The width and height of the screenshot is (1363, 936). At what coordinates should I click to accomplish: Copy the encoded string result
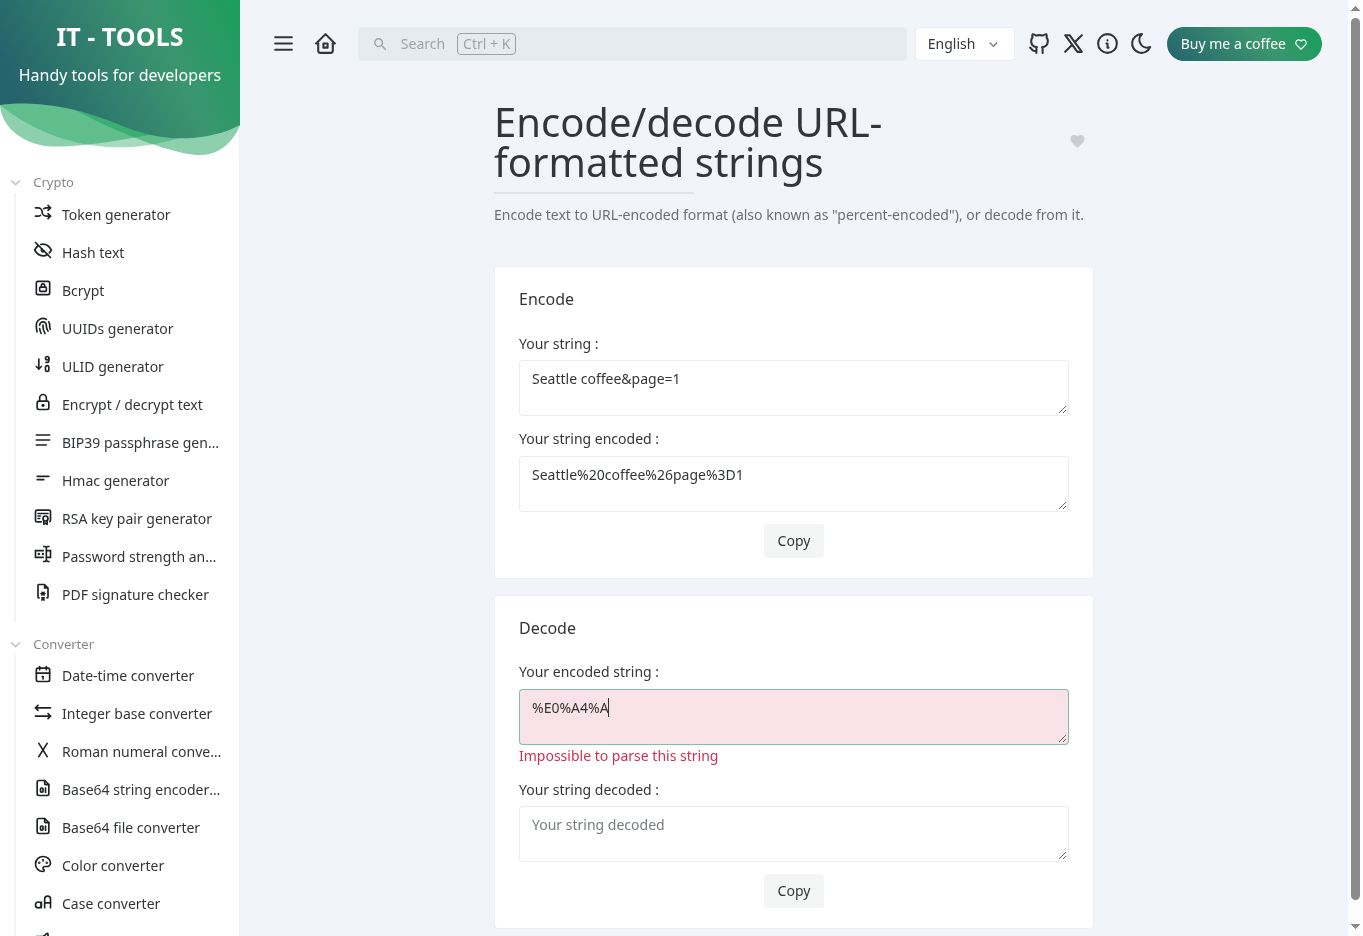pos(794,541)
